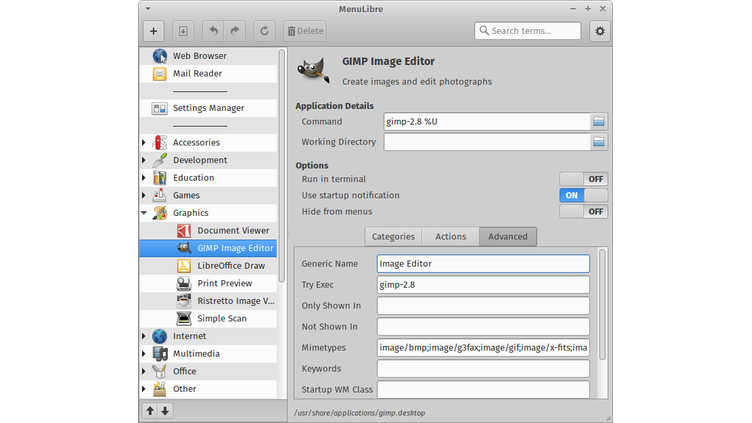Move selected item up with arrow

(x=150, y=410)
